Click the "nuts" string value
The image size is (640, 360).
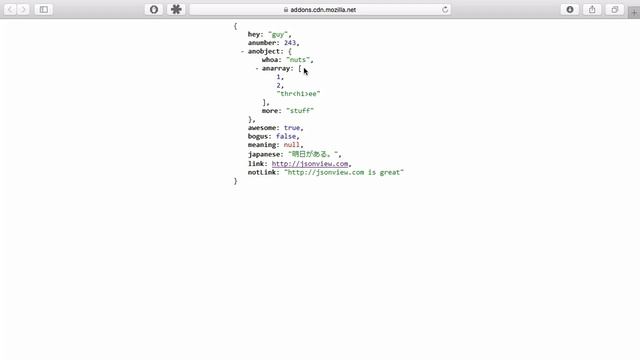pos(298,60)
